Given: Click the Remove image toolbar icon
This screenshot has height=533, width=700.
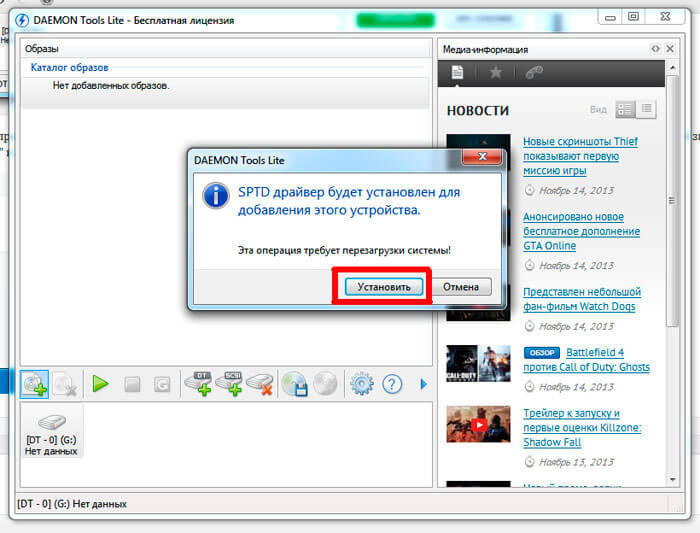Looking at the screenshot, I should pos(66,384).
